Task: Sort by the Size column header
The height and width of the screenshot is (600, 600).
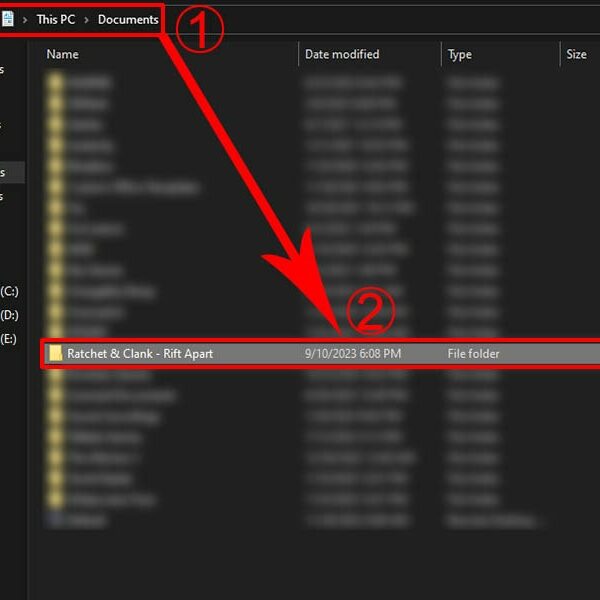Action: [576, 54]
